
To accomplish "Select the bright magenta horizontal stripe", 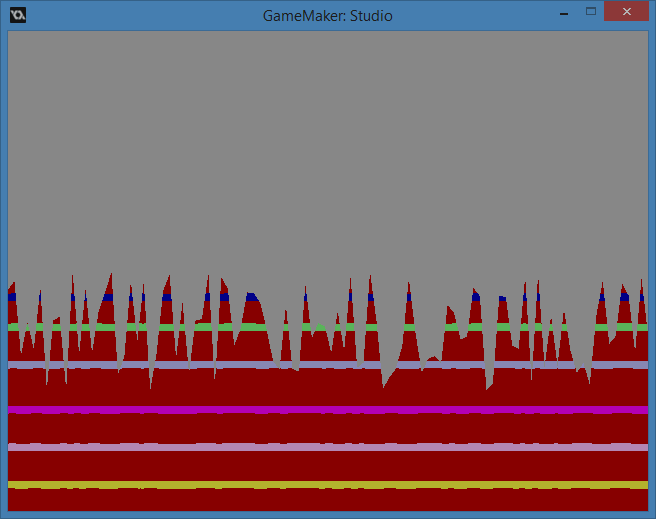I will tap(327, 410).
